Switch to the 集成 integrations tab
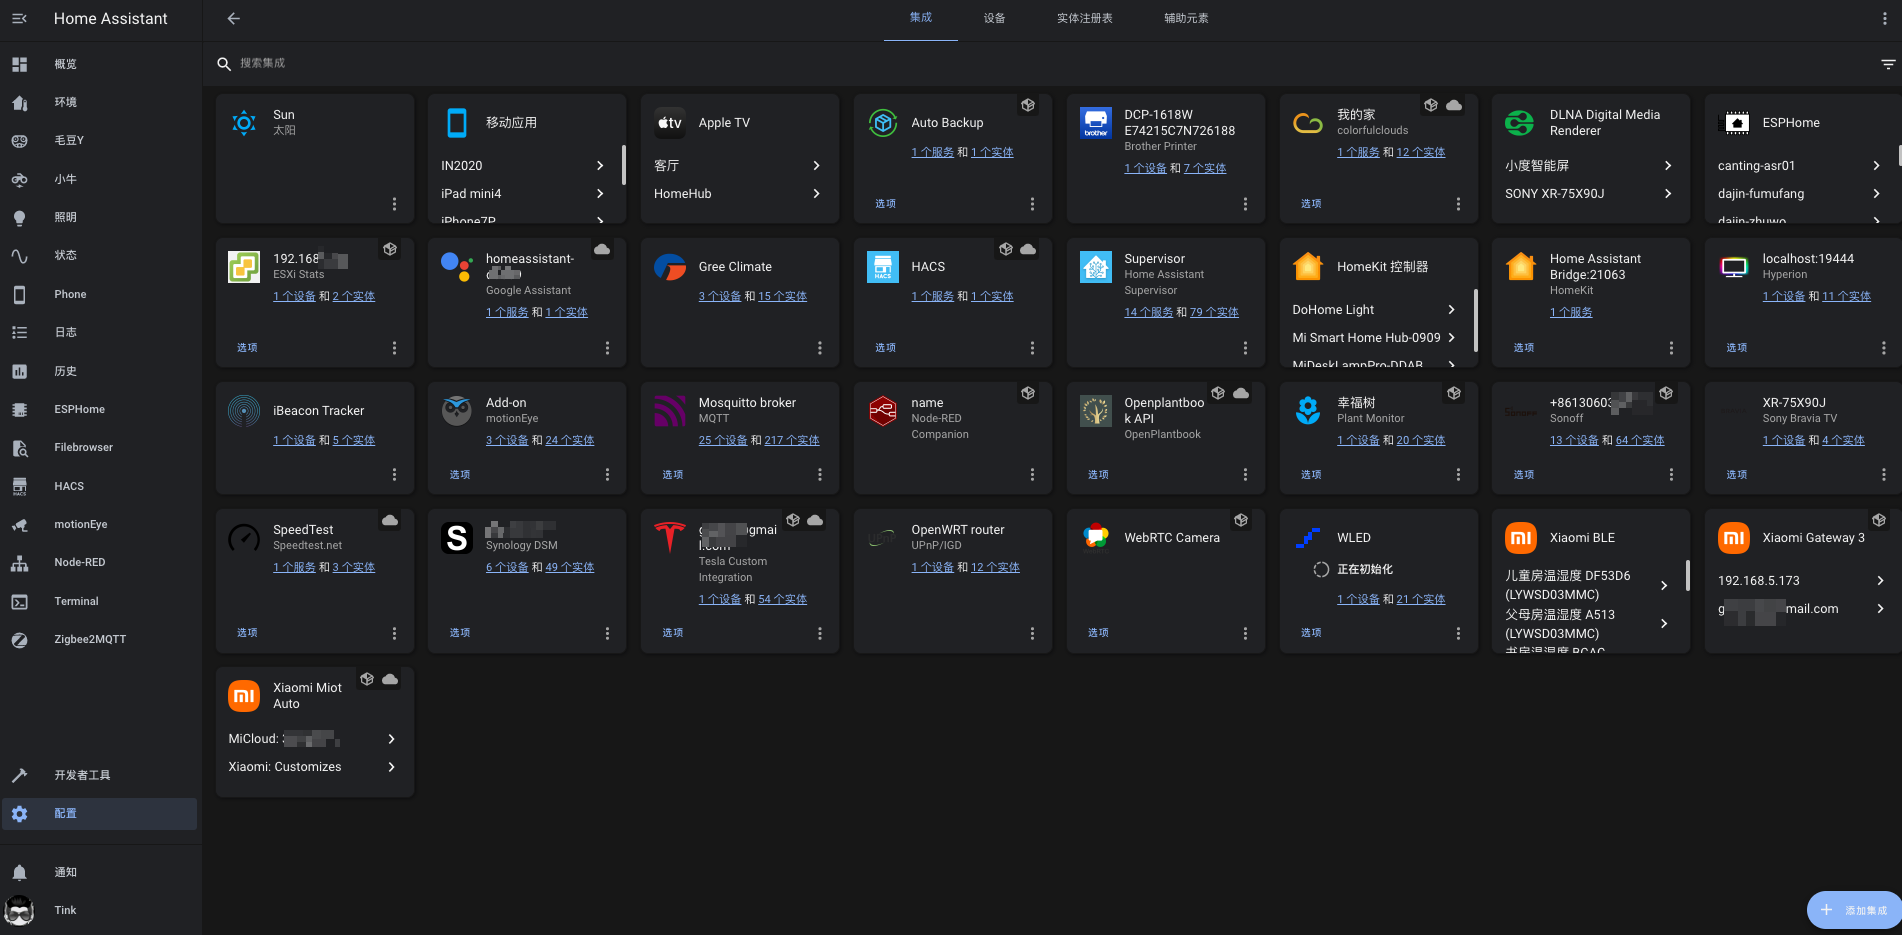The height and width of the screenshot is (935, 1902). point(921,18)
